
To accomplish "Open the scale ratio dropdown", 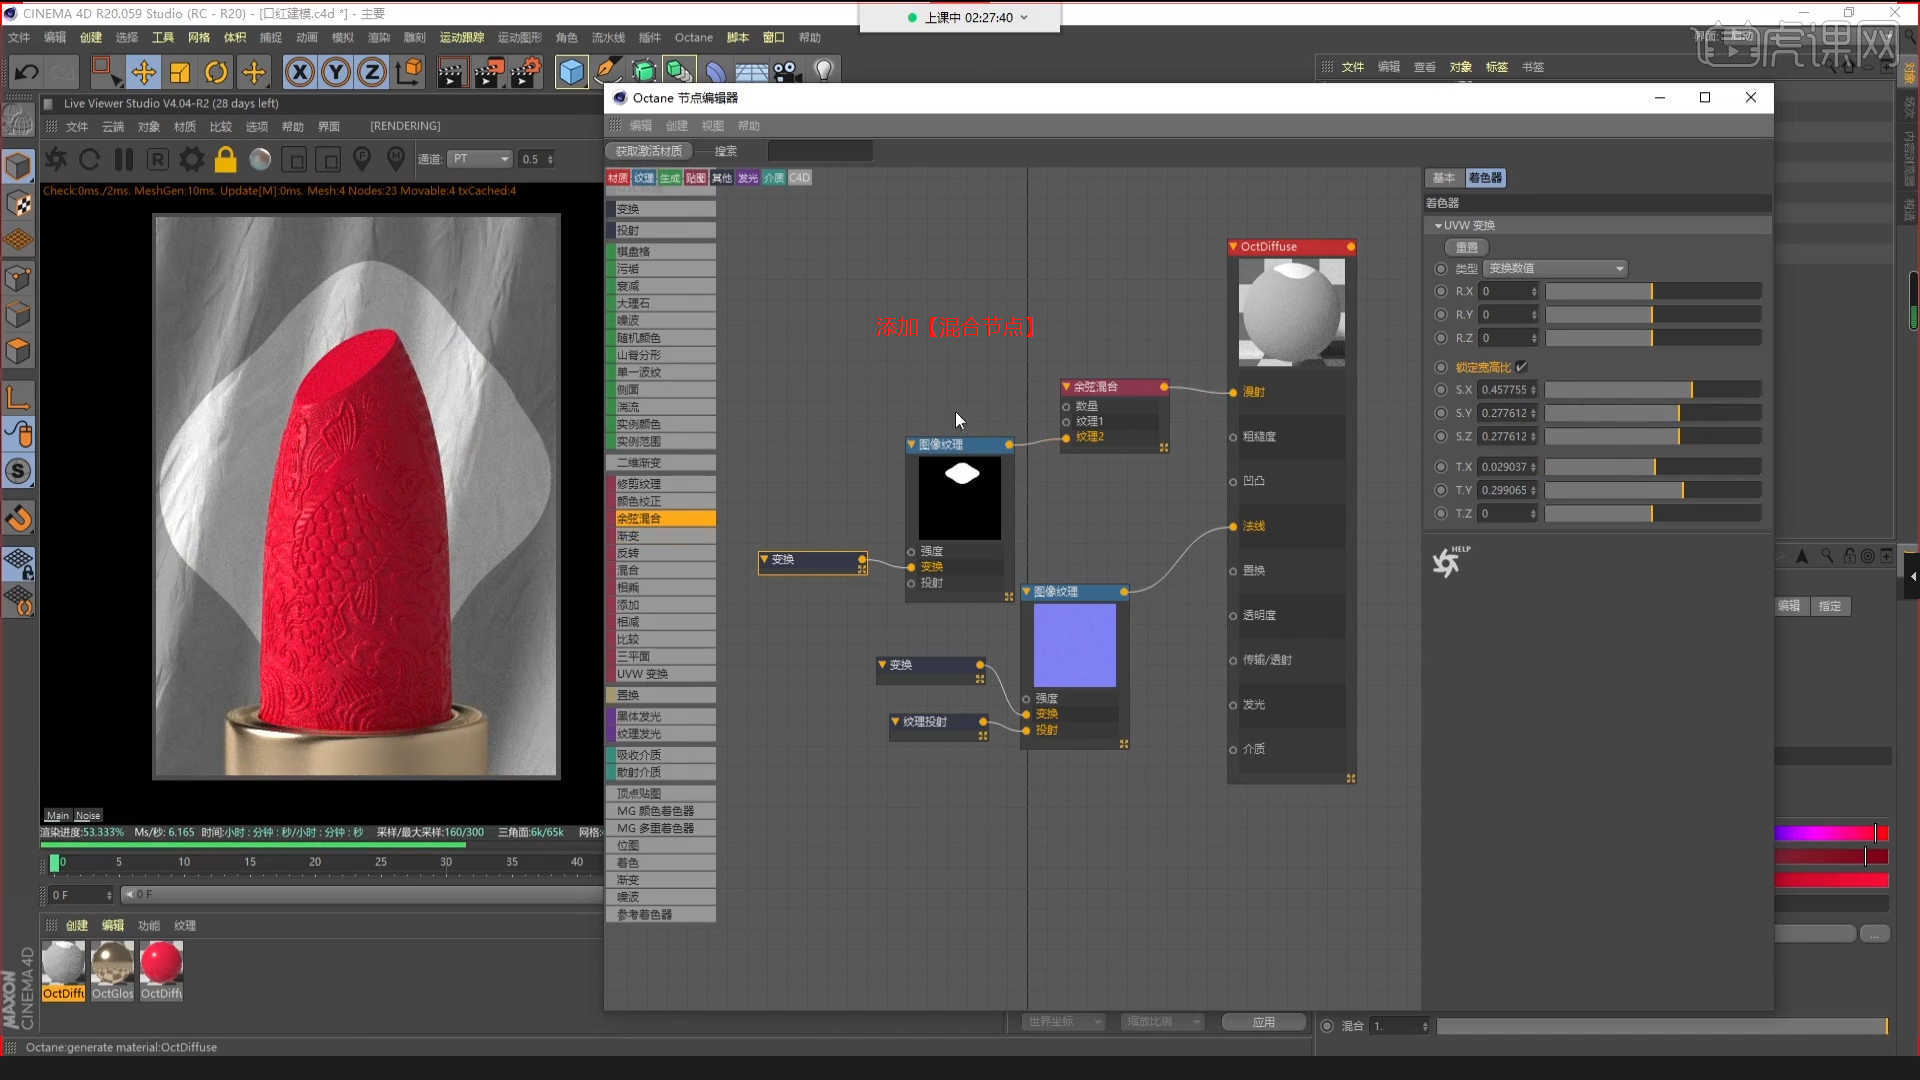I will [x=1162, y=1022].
